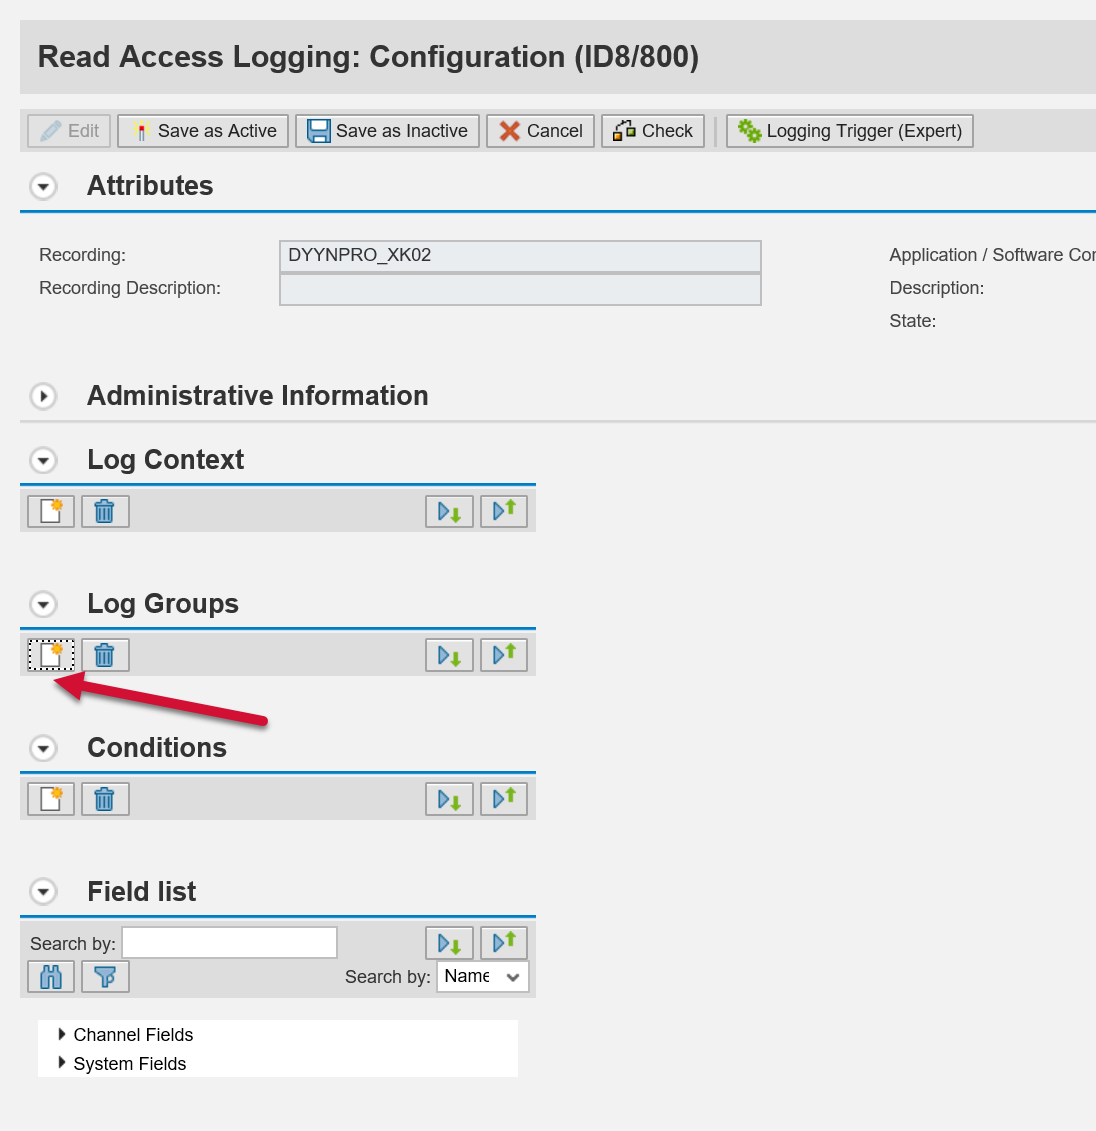
Task: Create a new Log Context entry
Action: coord(50,511)
